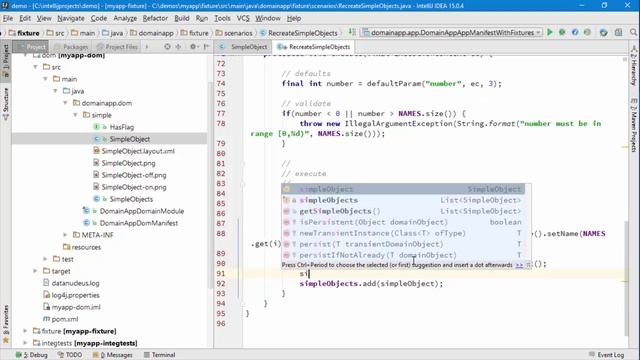640x360 pixels.
Task: Switch to SimpleObject editor tab
Action: tap(244, 47)
